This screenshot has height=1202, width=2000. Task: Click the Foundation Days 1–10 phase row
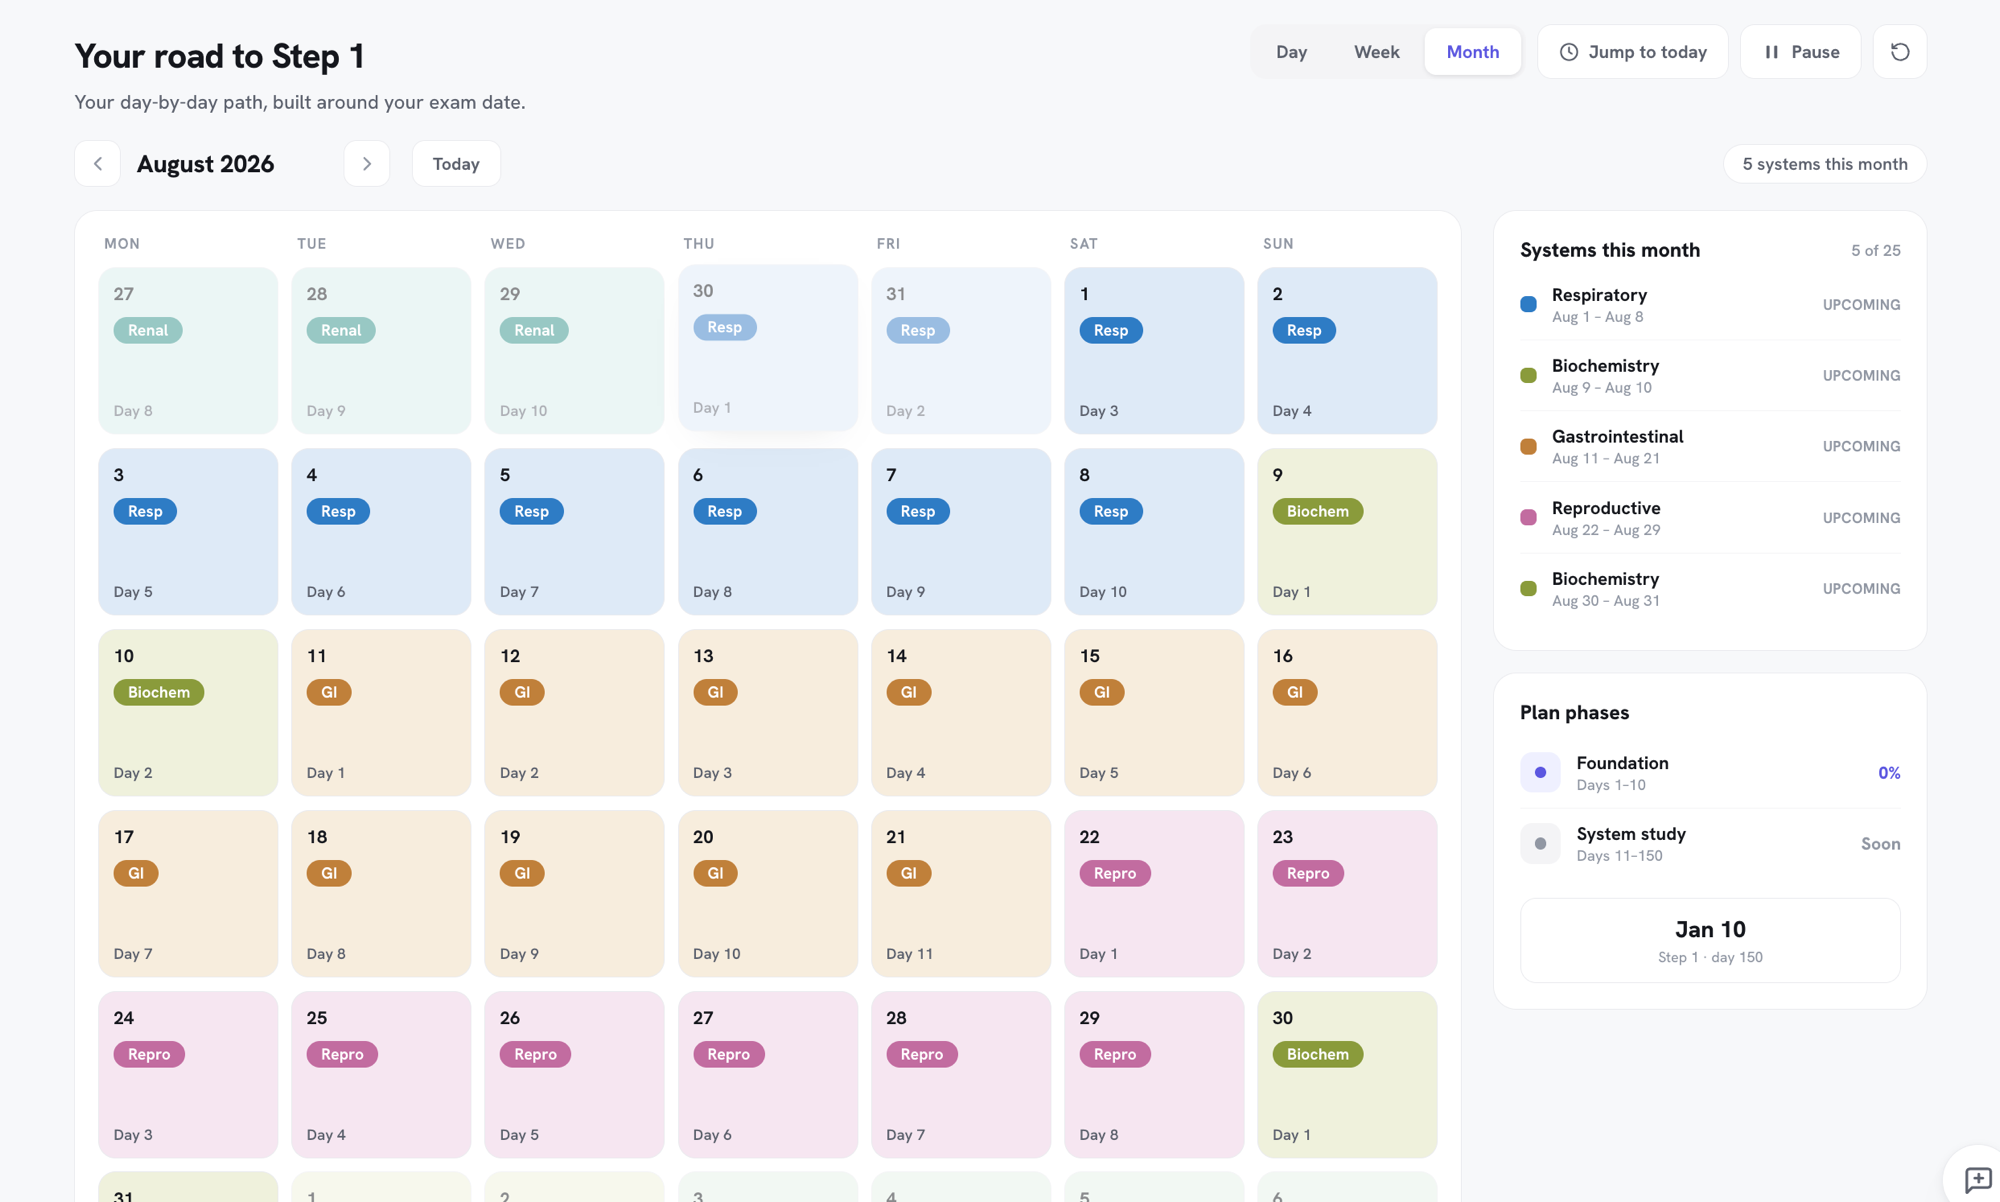coord(1710,773)
